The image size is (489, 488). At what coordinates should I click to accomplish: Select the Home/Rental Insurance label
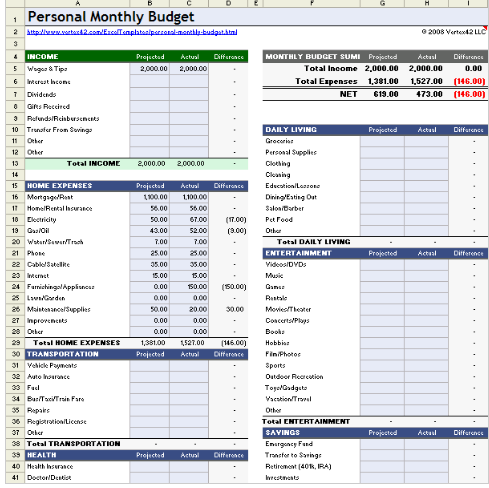[x=60, y=208]
